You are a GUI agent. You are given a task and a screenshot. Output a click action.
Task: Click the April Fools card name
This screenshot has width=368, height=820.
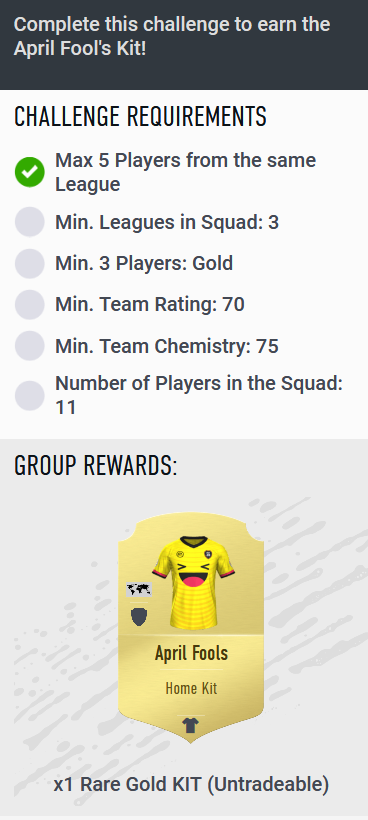tap(191, 653)
